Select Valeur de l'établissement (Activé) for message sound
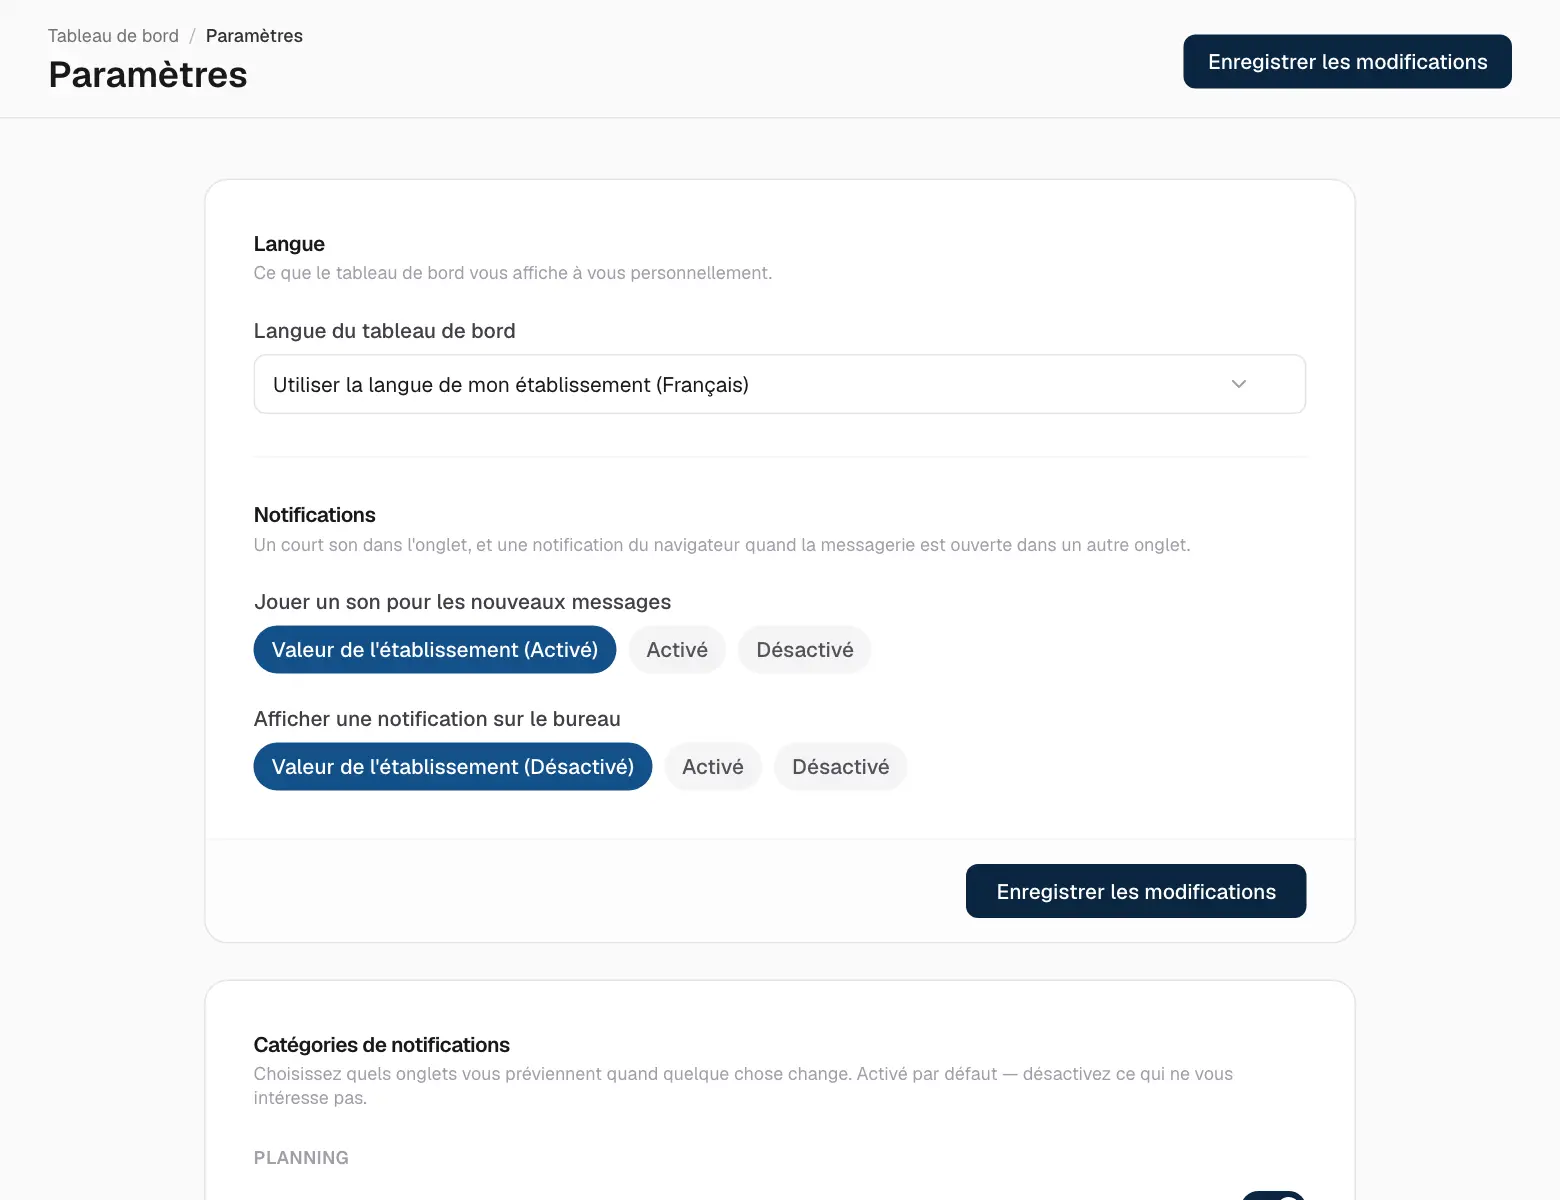The width and height of the screenshot is (1560, 1200). 435,650
